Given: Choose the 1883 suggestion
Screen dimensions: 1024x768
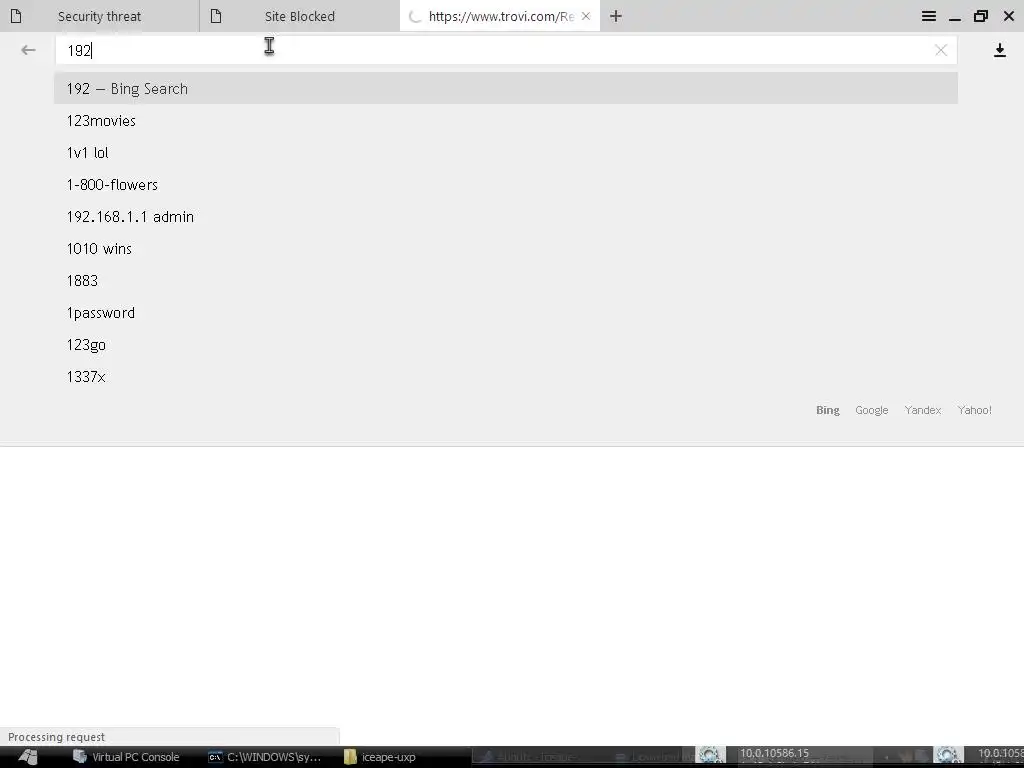Looking at the screenshot, I should coord(506,281).
